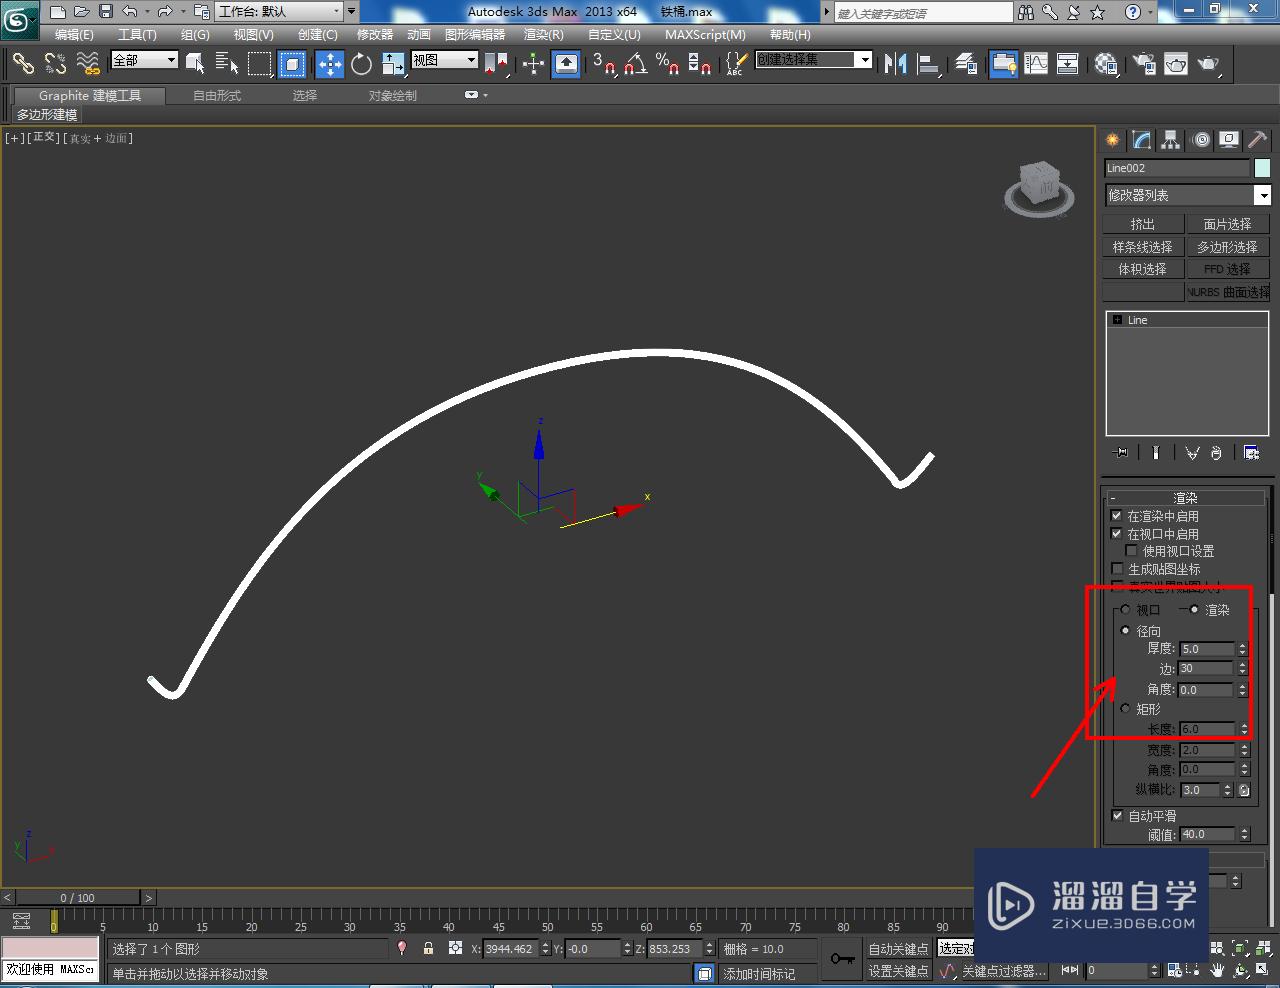Toggle 自动平滑 checkbox
This screenshot has height=988, width=1280.
1117,816
